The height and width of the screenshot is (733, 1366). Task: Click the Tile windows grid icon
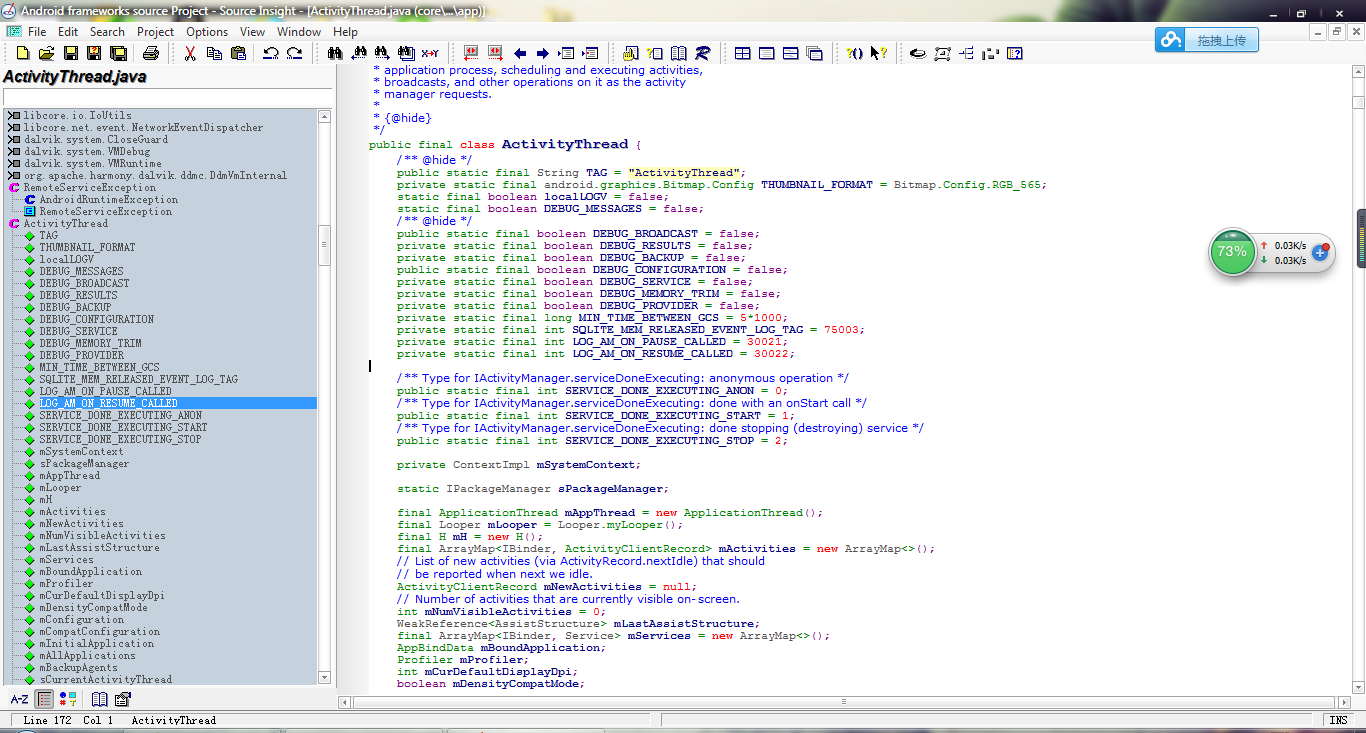coord(742,53)
